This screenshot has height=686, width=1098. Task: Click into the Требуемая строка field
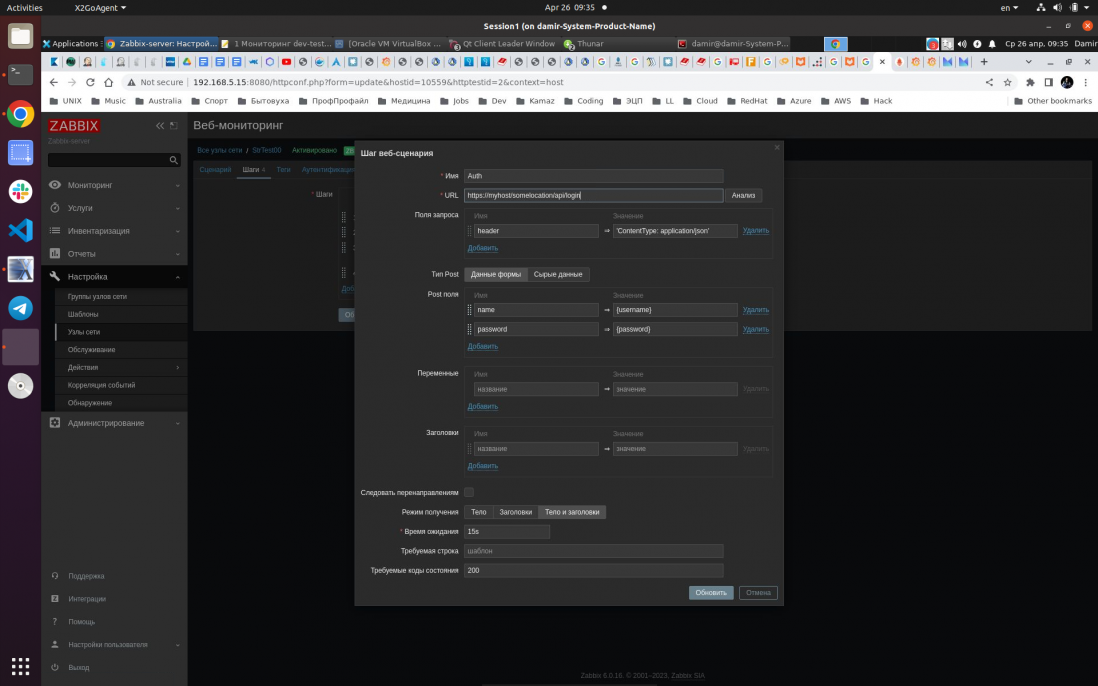593,551
